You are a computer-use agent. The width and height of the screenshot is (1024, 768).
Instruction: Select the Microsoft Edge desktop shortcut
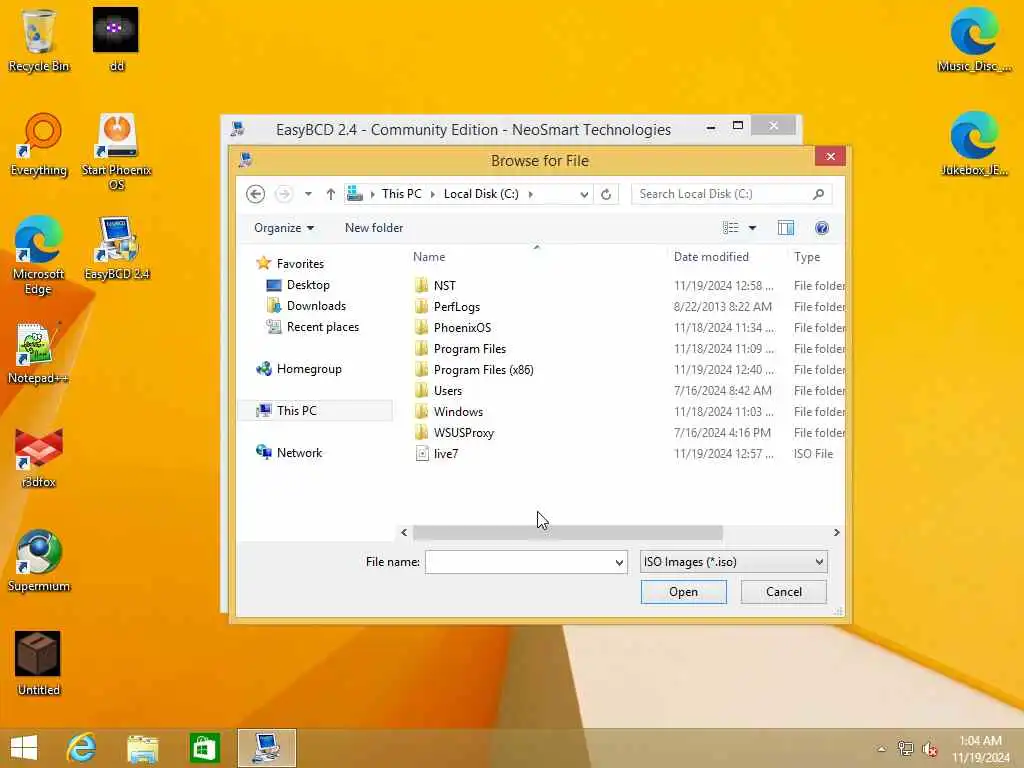pyautogui.click(x=38, y=255)
